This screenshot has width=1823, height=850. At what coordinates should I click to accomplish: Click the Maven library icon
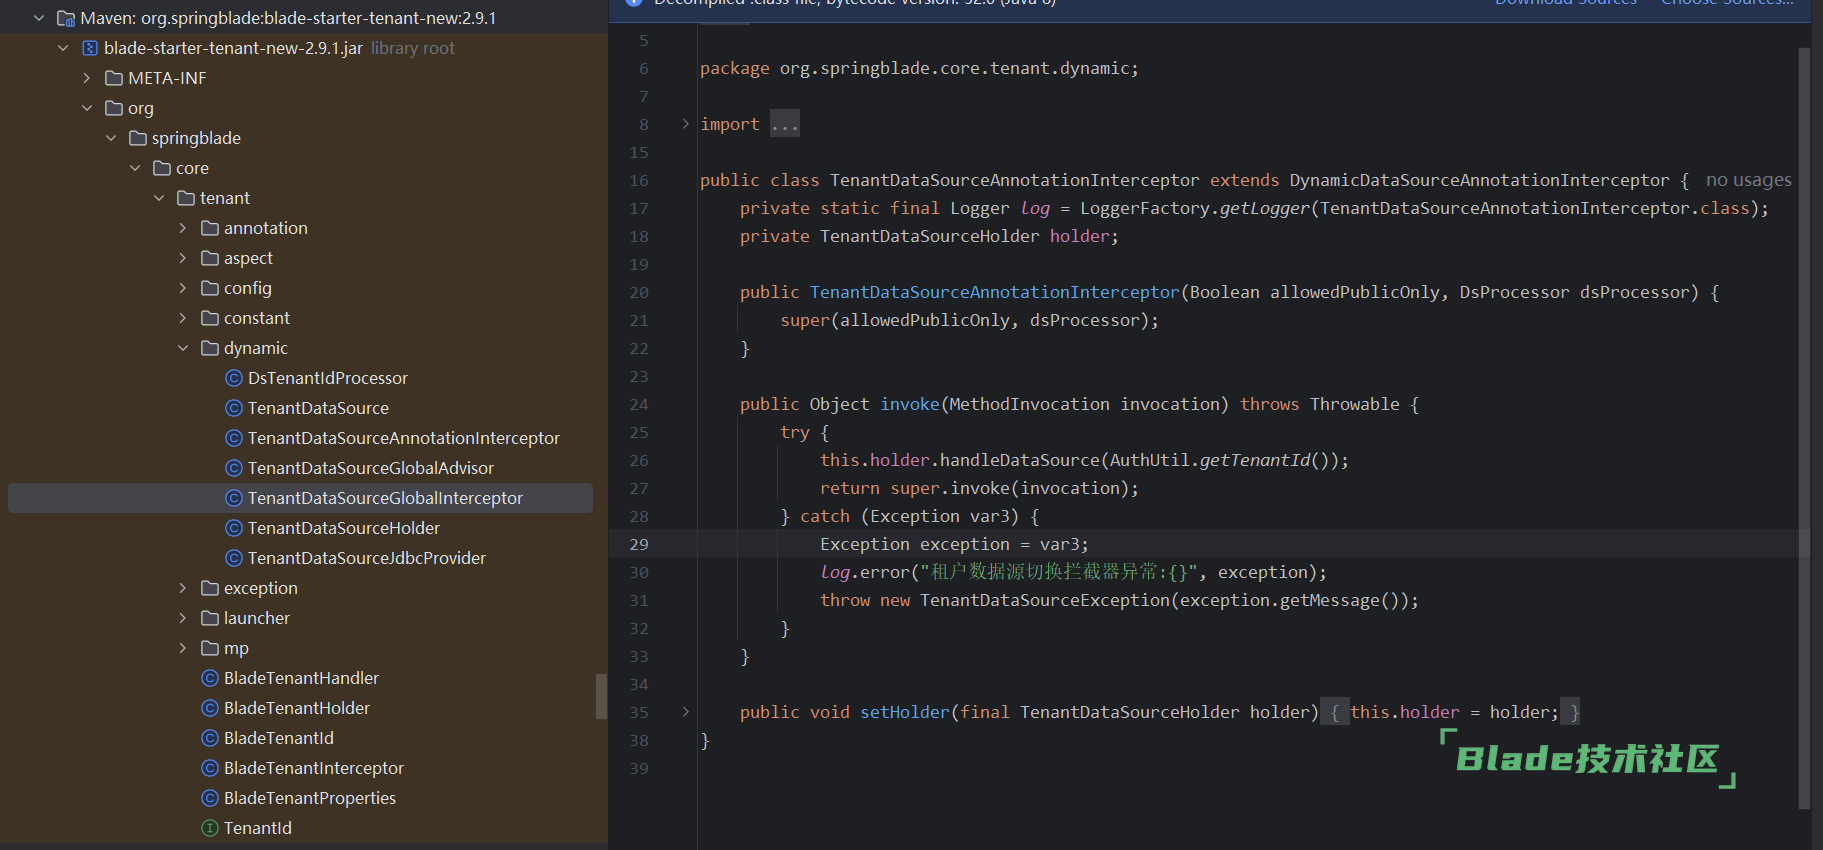tap(66, 18)
